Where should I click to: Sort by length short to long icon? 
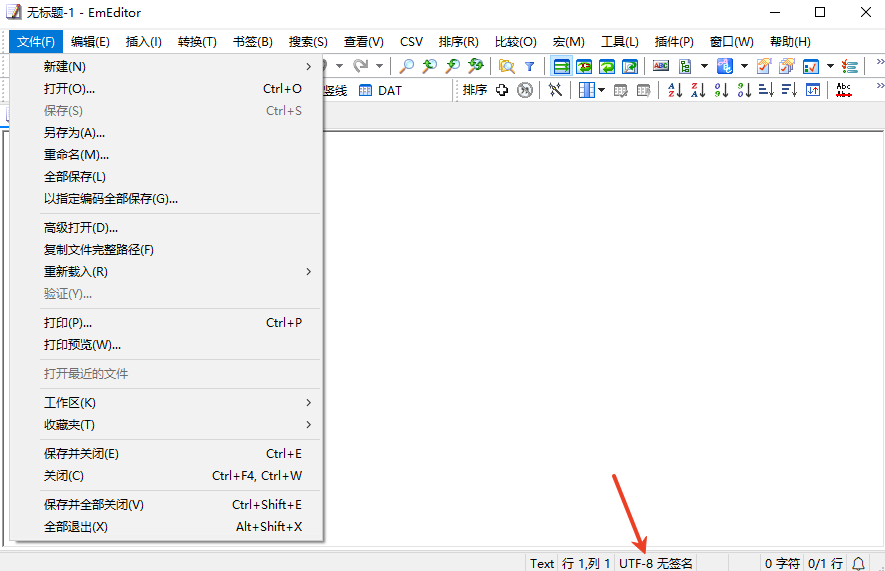coord(766,90)
